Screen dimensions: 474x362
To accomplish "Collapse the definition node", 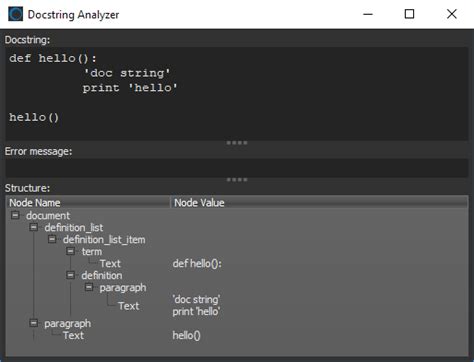I will pos(70,275).
